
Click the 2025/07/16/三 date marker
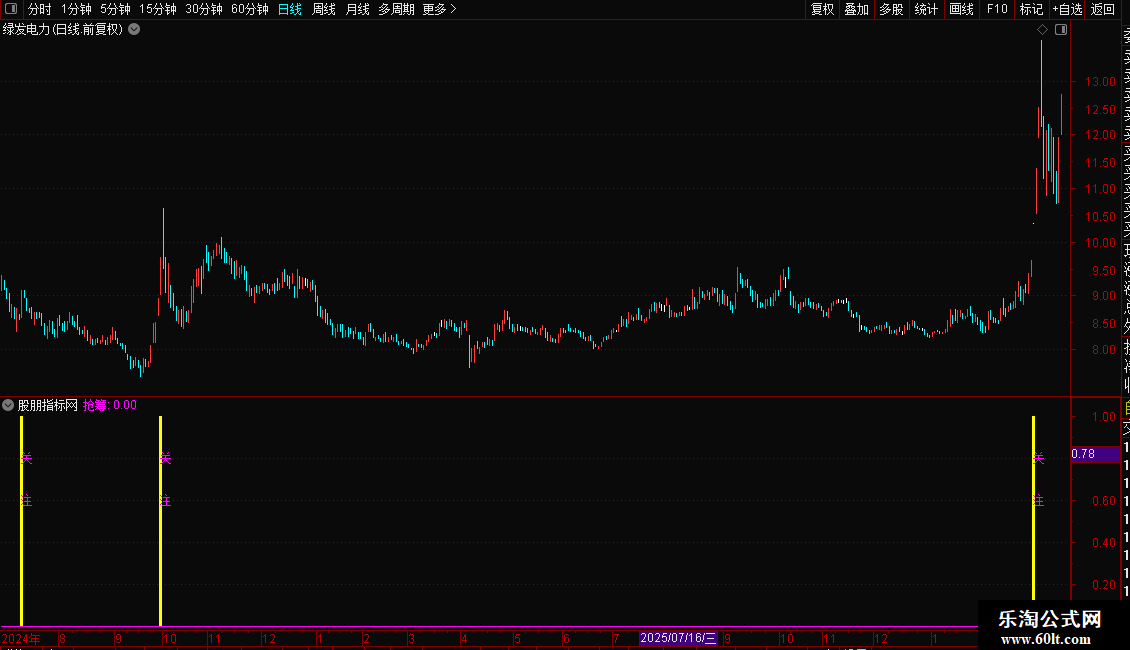678,638
